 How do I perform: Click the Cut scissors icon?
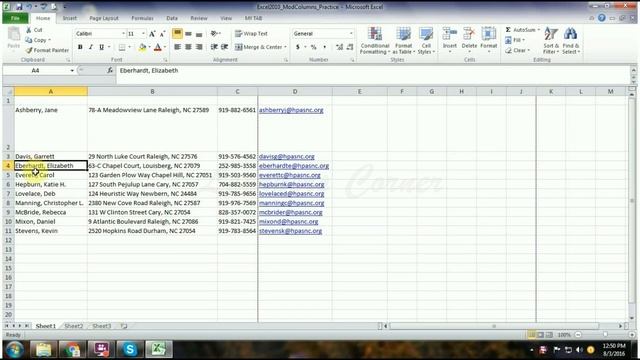coord(29,30)
